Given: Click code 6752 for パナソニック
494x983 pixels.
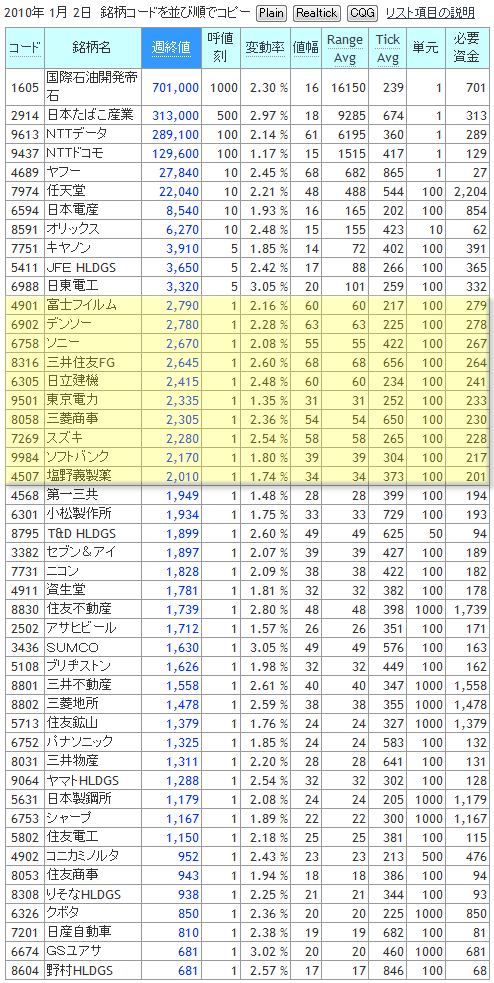Looking at the screenshot, I should tap(25, 741).
